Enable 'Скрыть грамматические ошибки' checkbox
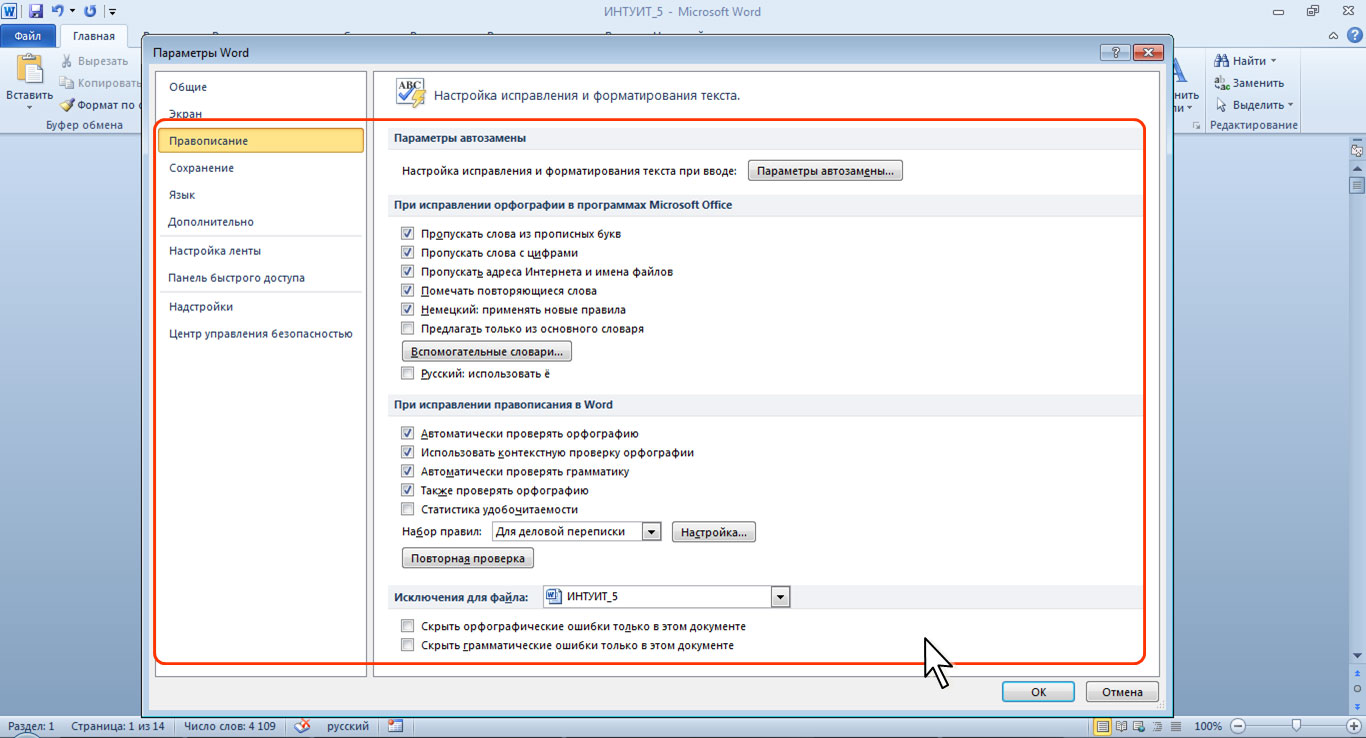The width and height of the screenshot is (1366, 738). (x=407, y=646)
